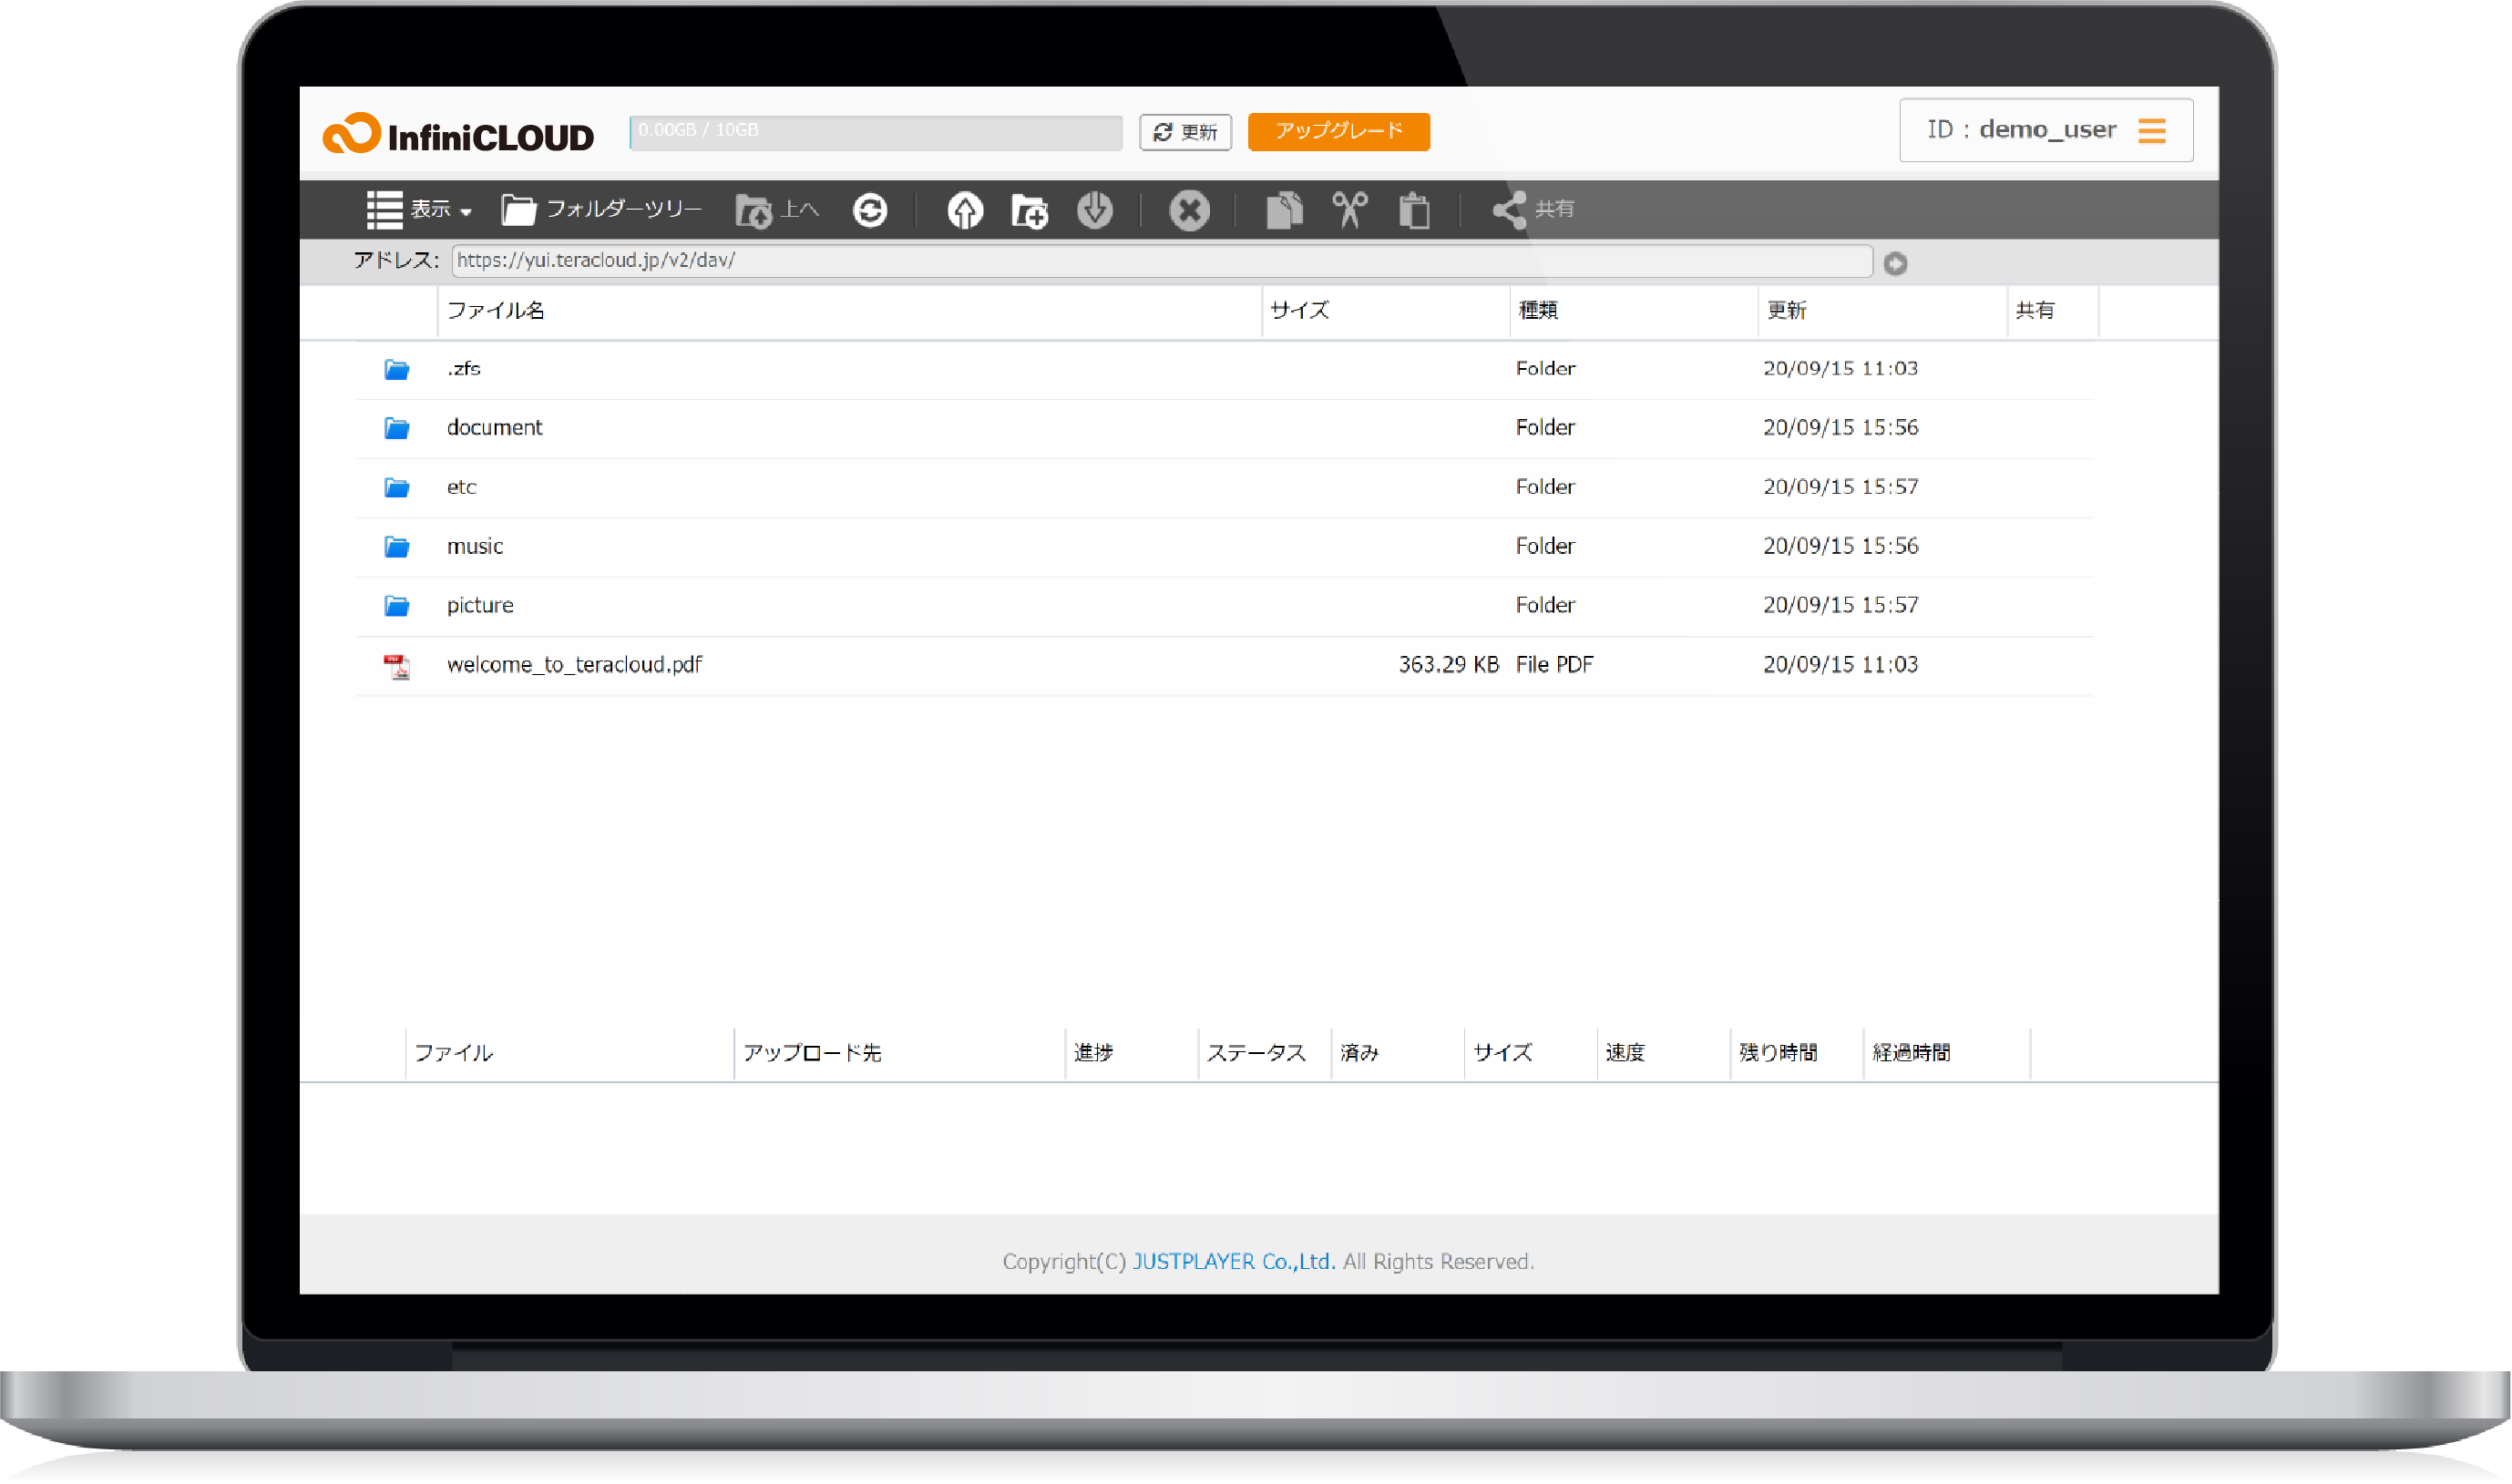Download the selected file
The width and height of the screenshot is (2512, 1484).
(1095, 211)
